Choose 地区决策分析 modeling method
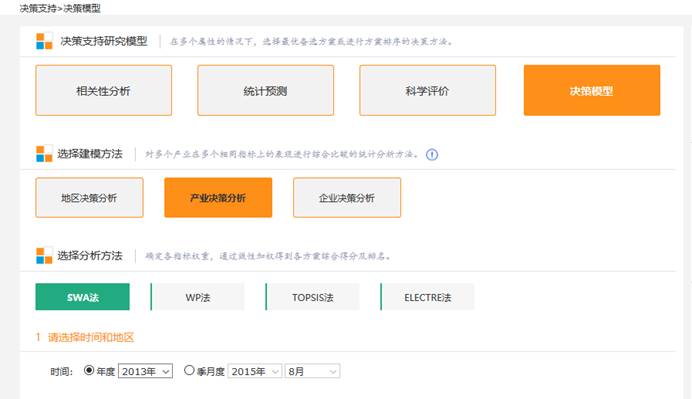692x399 pixels. [x=90, y=198]
